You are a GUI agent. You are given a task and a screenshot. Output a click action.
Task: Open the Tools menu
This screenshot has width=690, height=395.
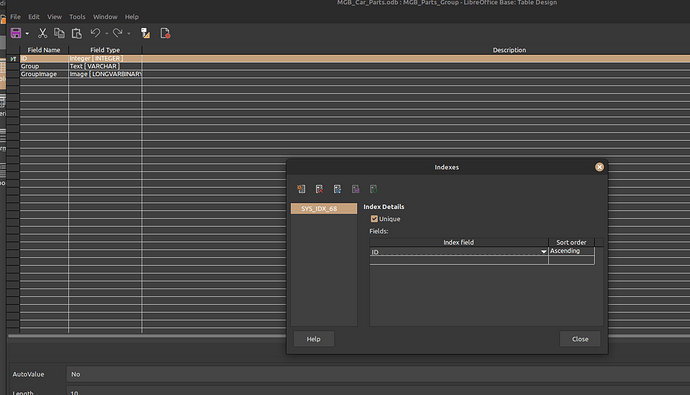tap(77, 17)
